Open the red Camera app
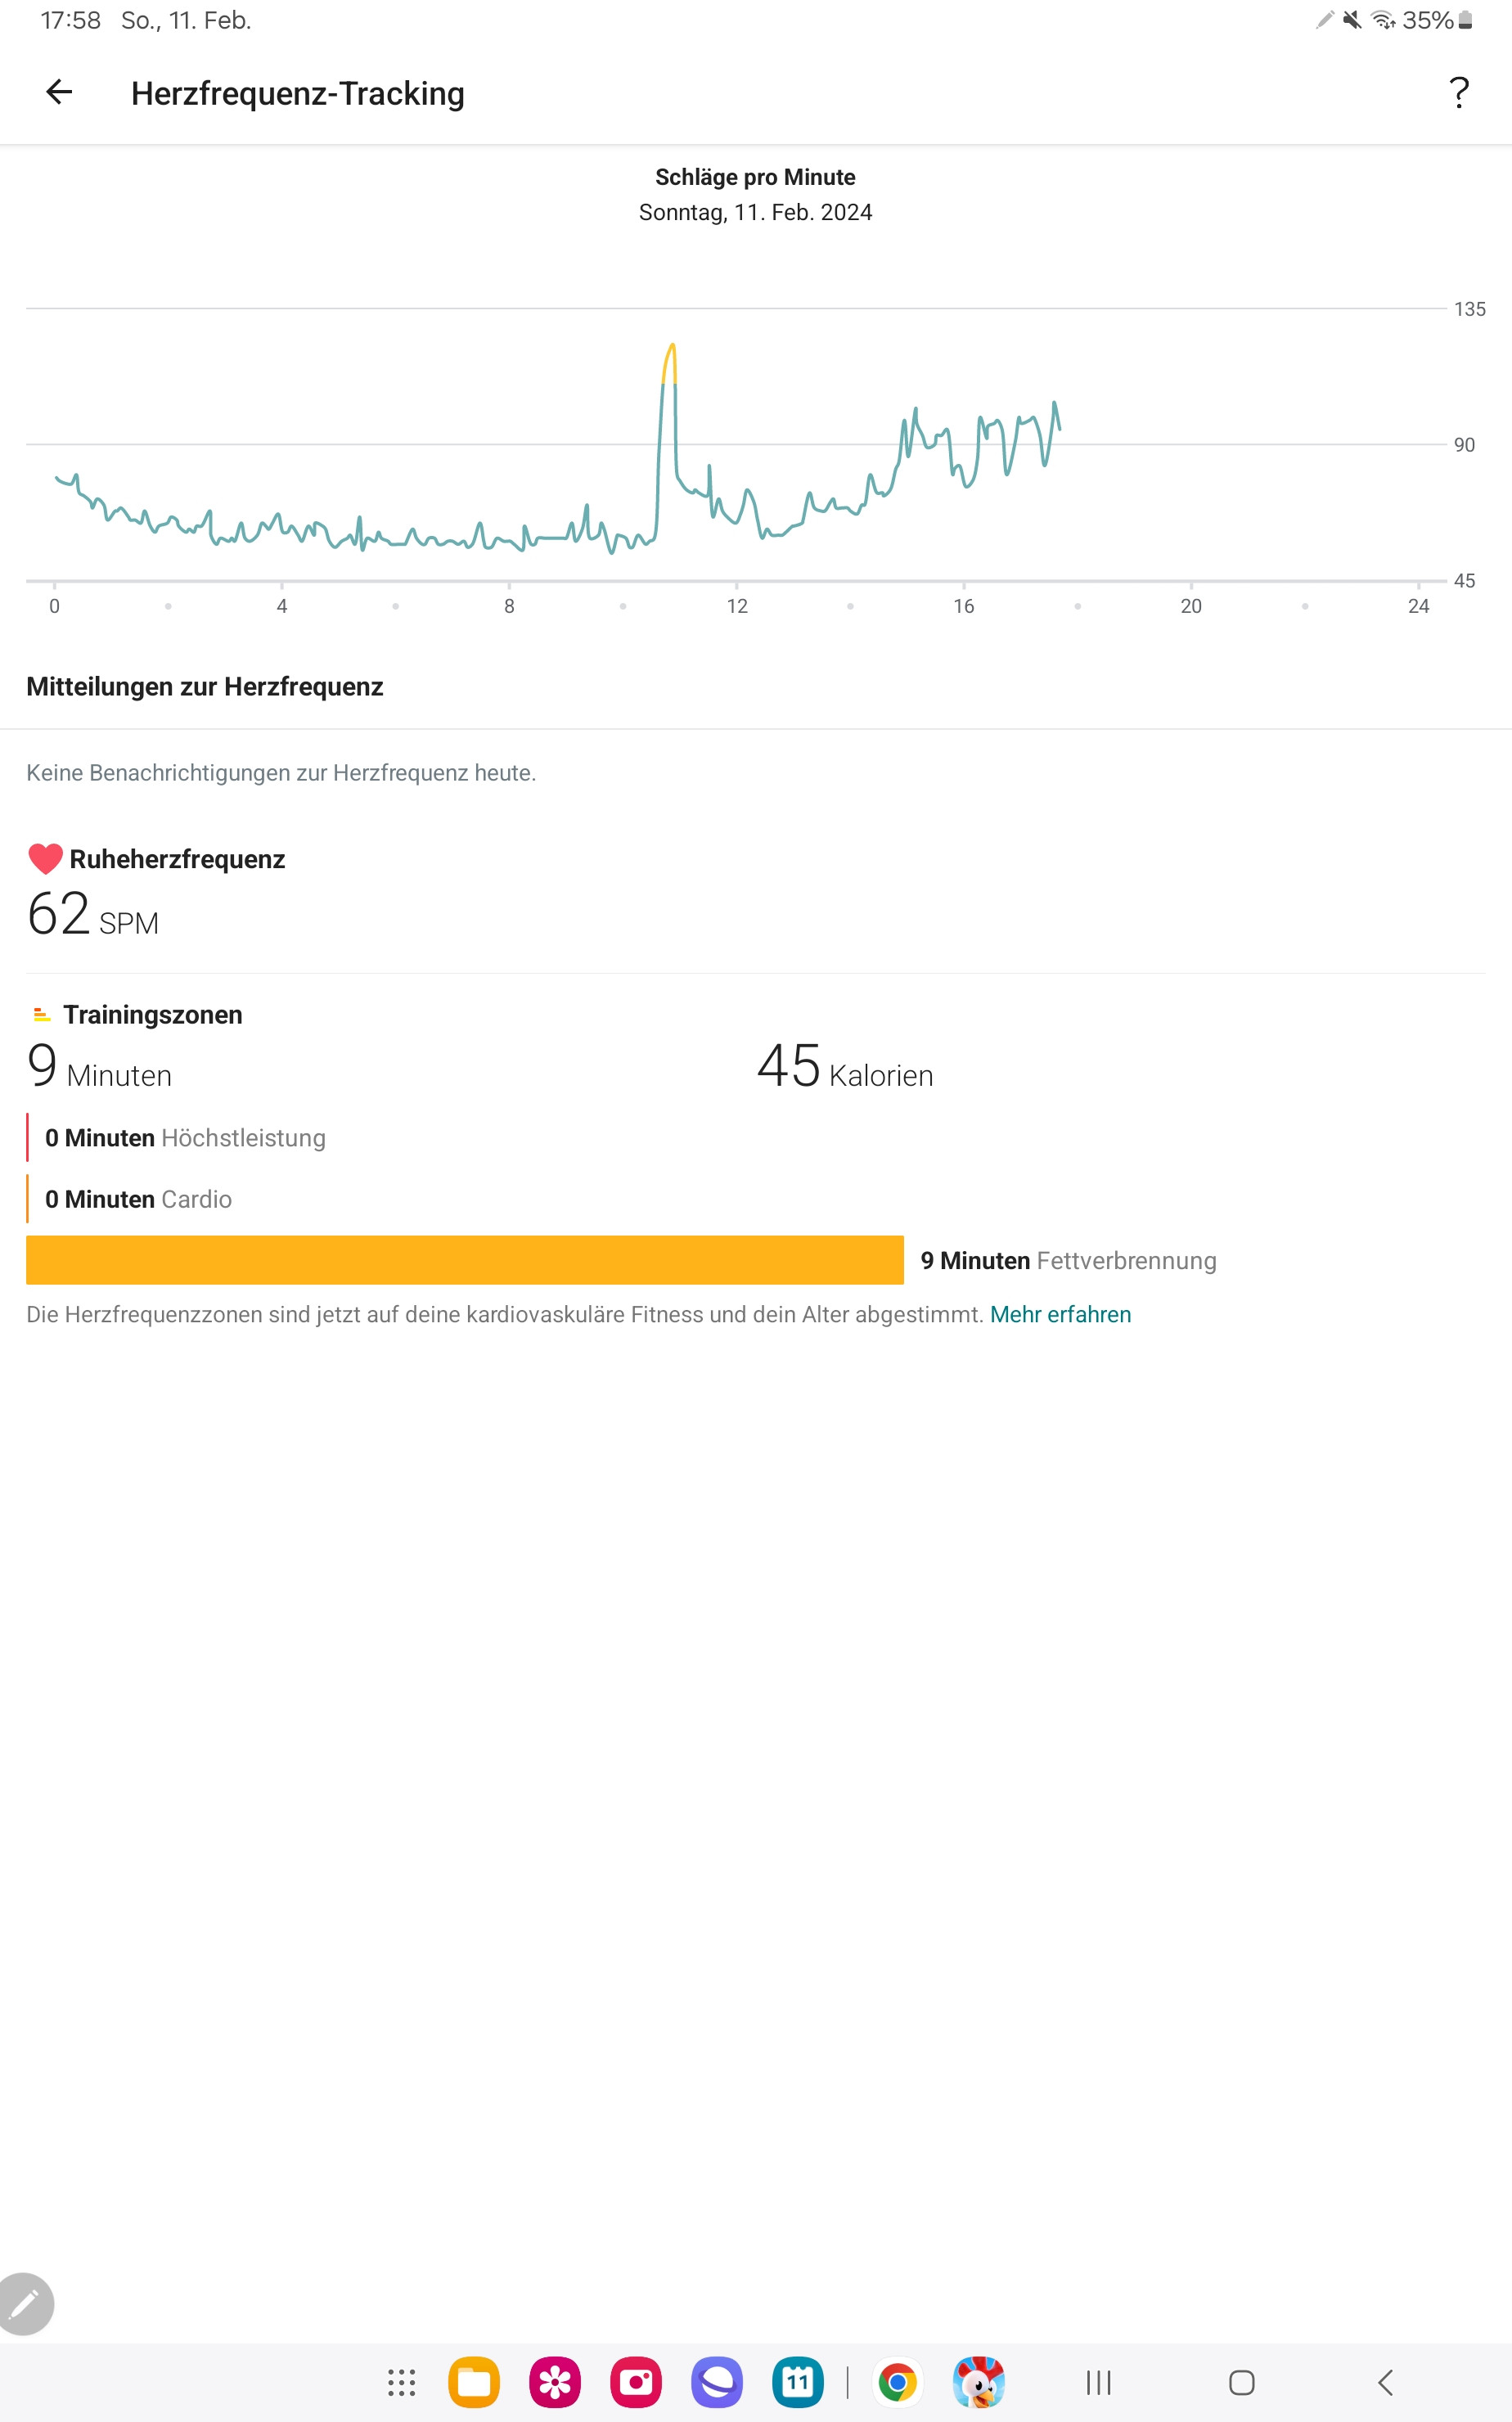The height and width of the screenshot is (2422, 1512). point(636,2383)
